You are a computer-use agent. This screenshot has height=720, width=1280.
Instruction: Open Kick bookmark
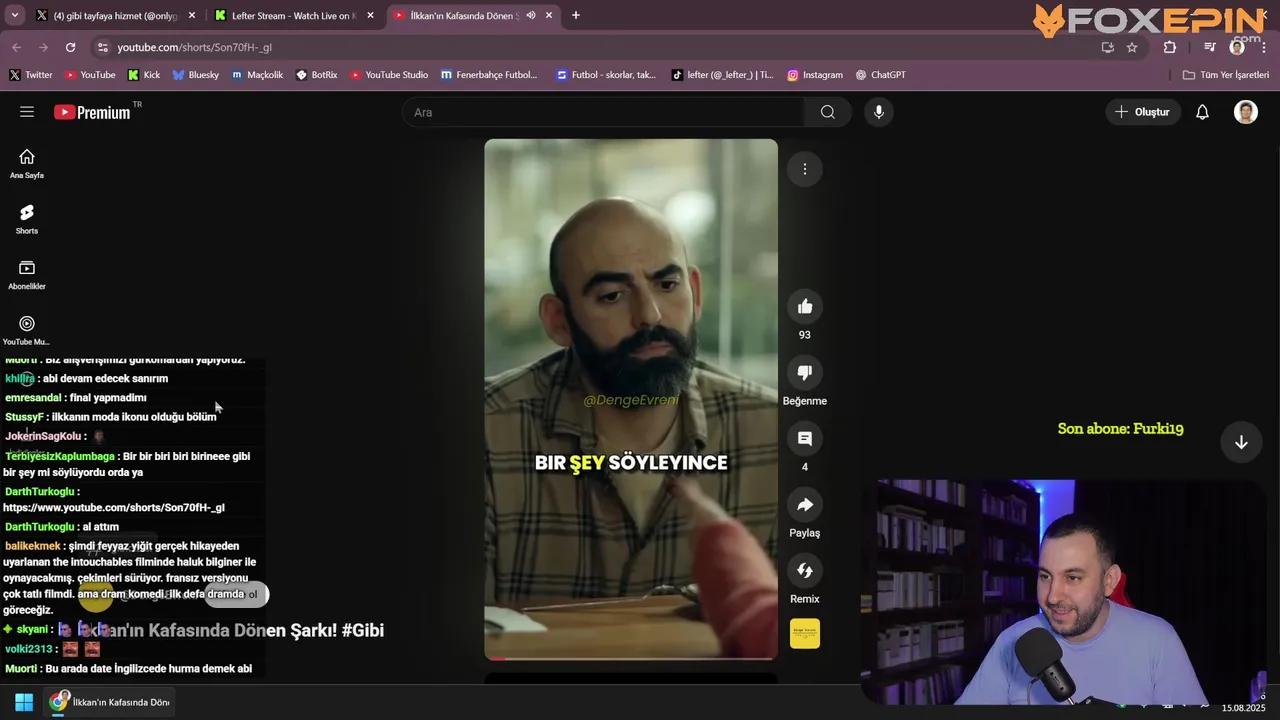(x=143, y=75)
